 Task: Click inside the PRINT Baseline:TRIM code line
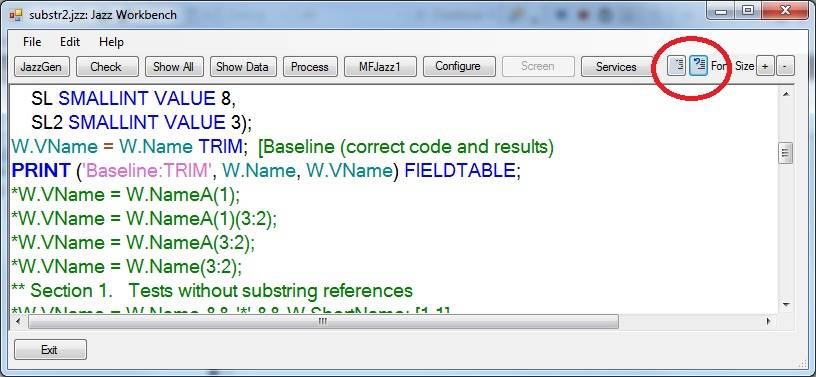pyautogui.click(x=266, y=170)
